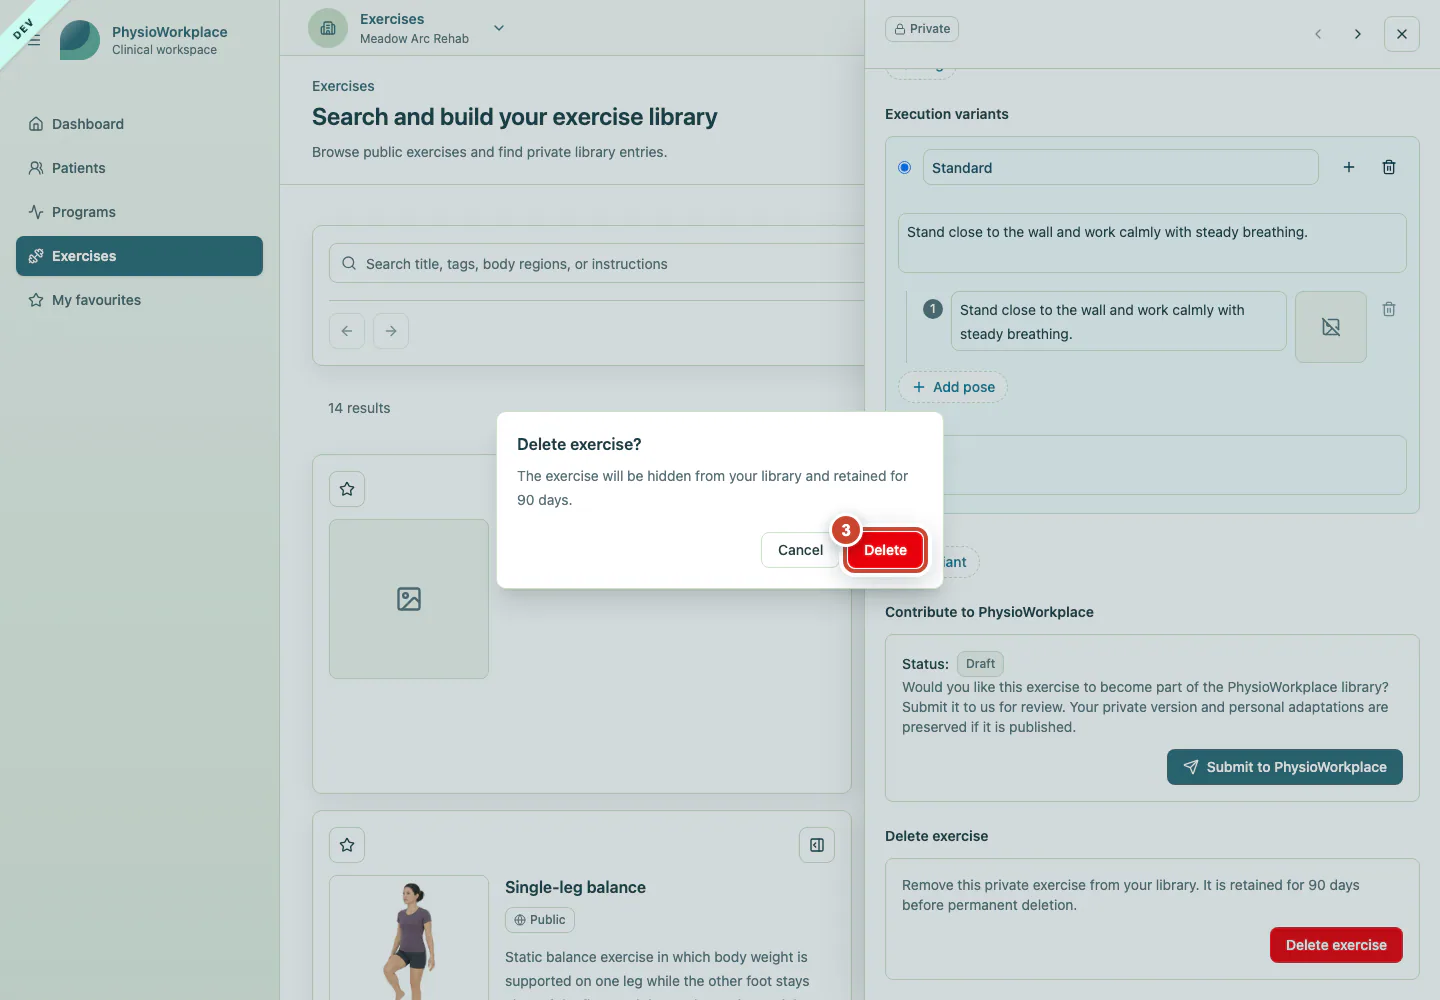The image size is (1440, 1000).
Task: Remove pose 1 with its trash icon
Action: (1389, 309)
